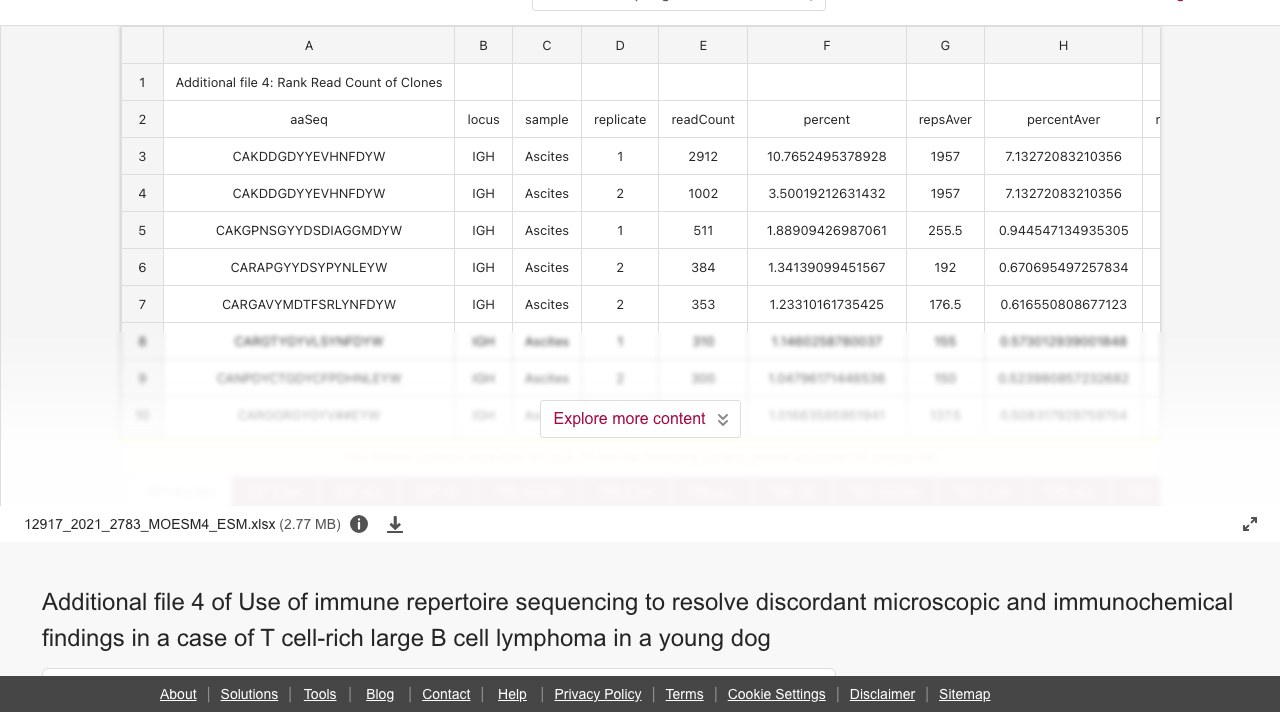Click the 'readCount' header cell
1280x720 pixels.
pyautogui.click(x=703, y=119)
